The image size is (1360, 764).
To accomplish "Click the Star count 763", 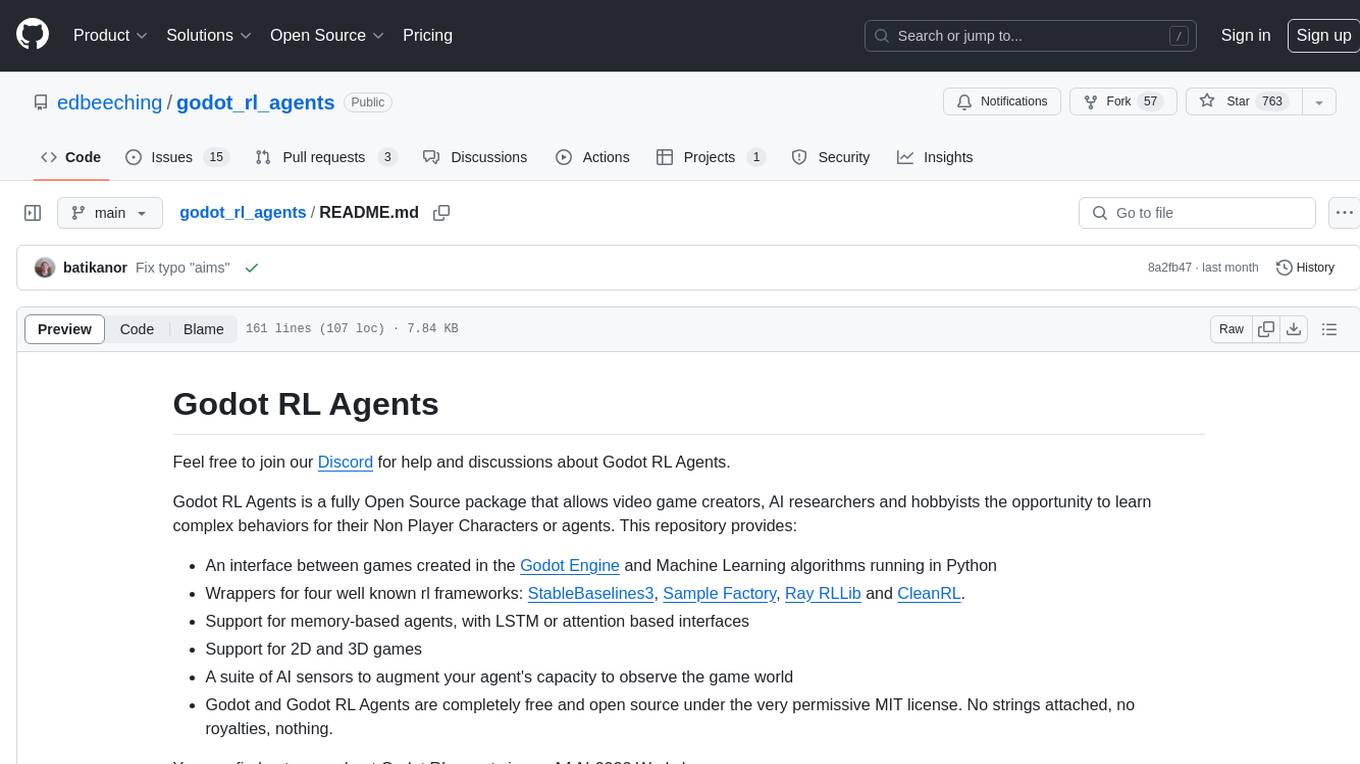I will [1272, 102].
